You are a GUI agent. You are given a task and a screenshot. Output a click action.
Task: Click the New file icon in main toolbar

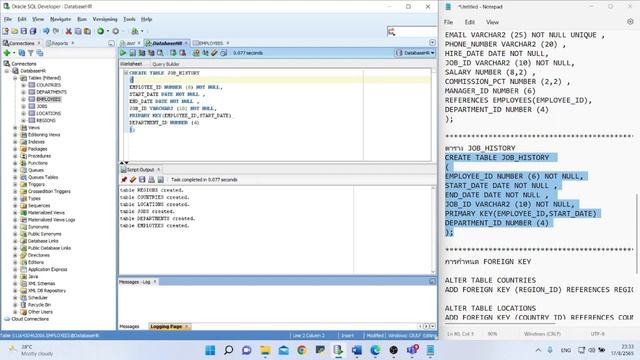coord(5,31)
